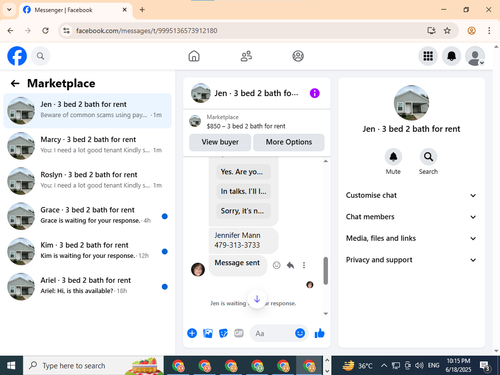This screenshot has width=500, height=375.
Task: Choose a sticker icon in composer
Action: pos(223,333)
